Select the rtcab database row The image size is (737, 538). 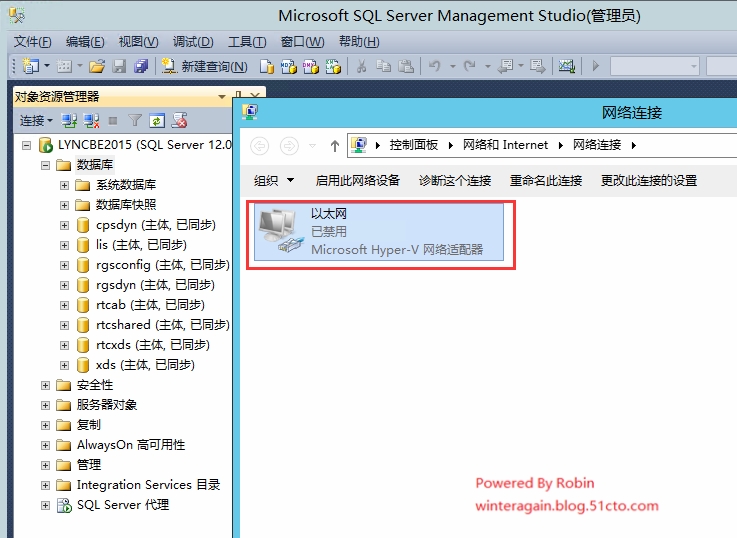tap(150, 305)
